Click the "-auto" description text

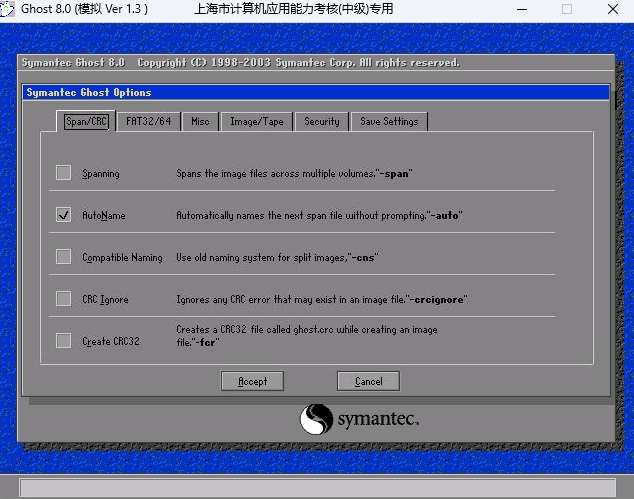[319, 216]
